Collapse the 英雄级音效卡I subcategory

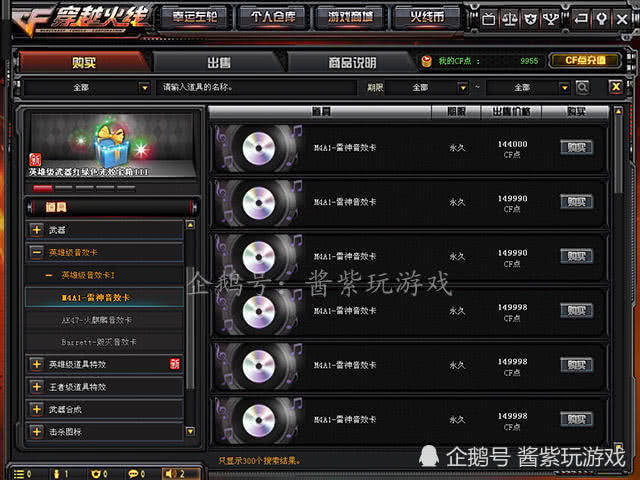point(49,276)
